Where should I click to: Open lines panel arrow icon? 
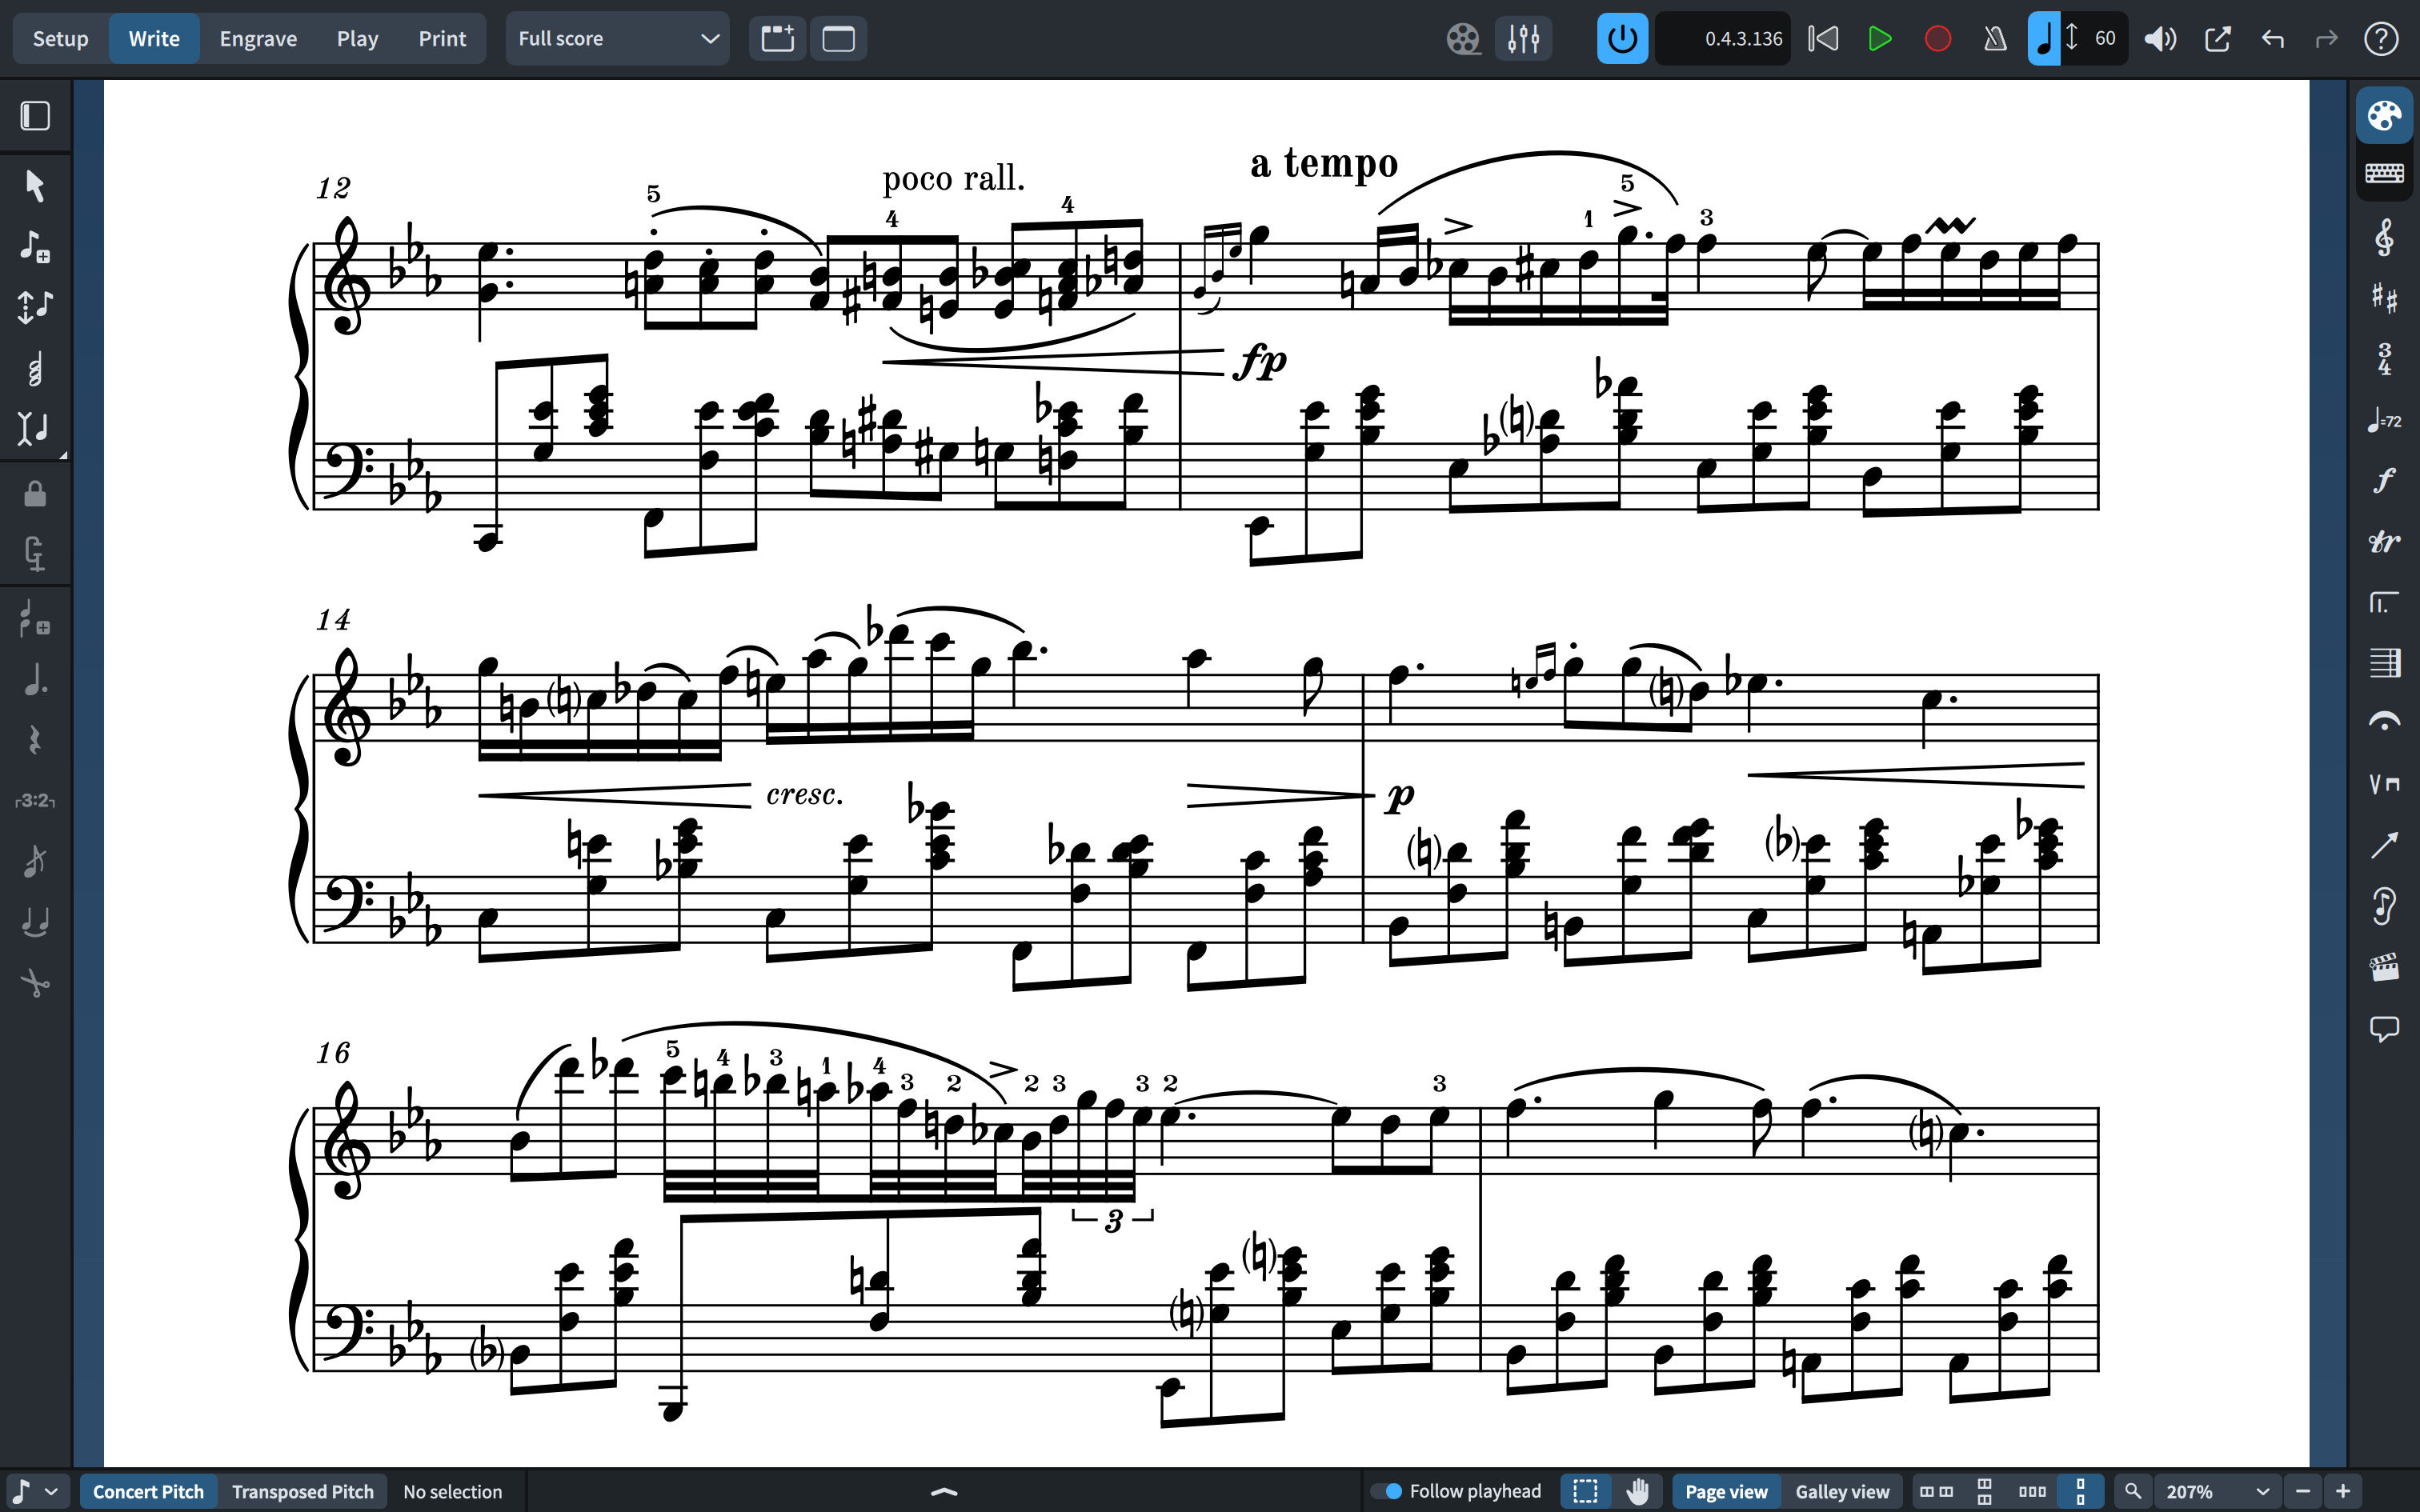pyautogui.click(x=2384, y=845)
